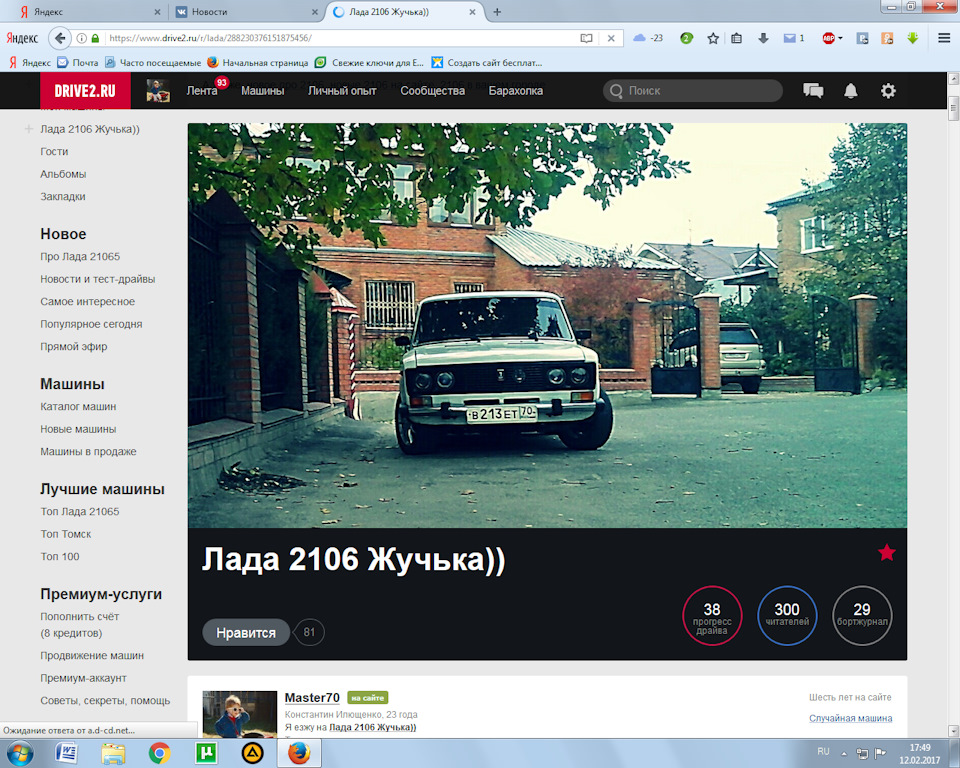Open Машины in the navigation bar
The height and width of the screenshot is (768, 960).
pyautogui.click(x=263, y=91)
